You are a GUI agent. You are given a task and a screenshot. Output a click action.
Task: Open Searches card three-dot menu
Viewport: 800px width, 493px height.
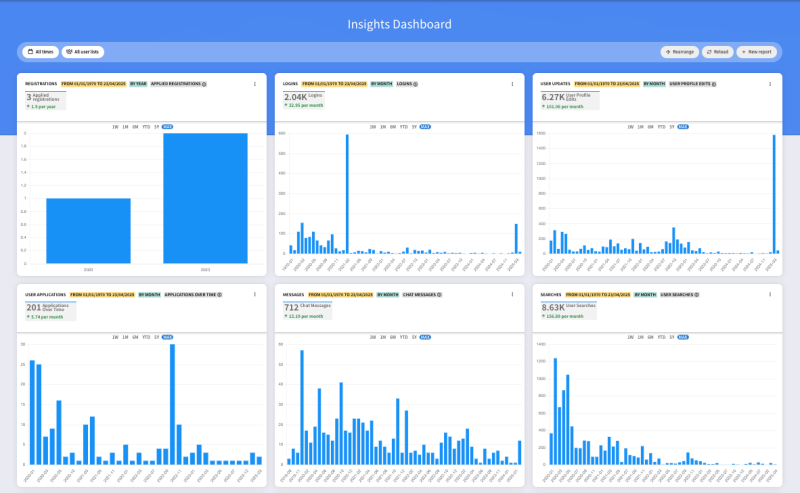tap(770, 294)
